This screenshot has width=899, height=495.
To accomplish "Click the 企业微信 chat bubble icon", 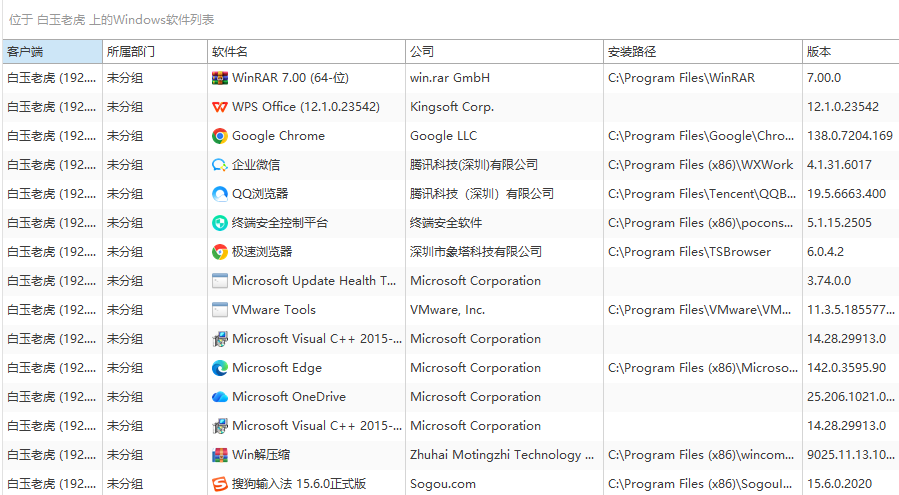I will 220,165.
